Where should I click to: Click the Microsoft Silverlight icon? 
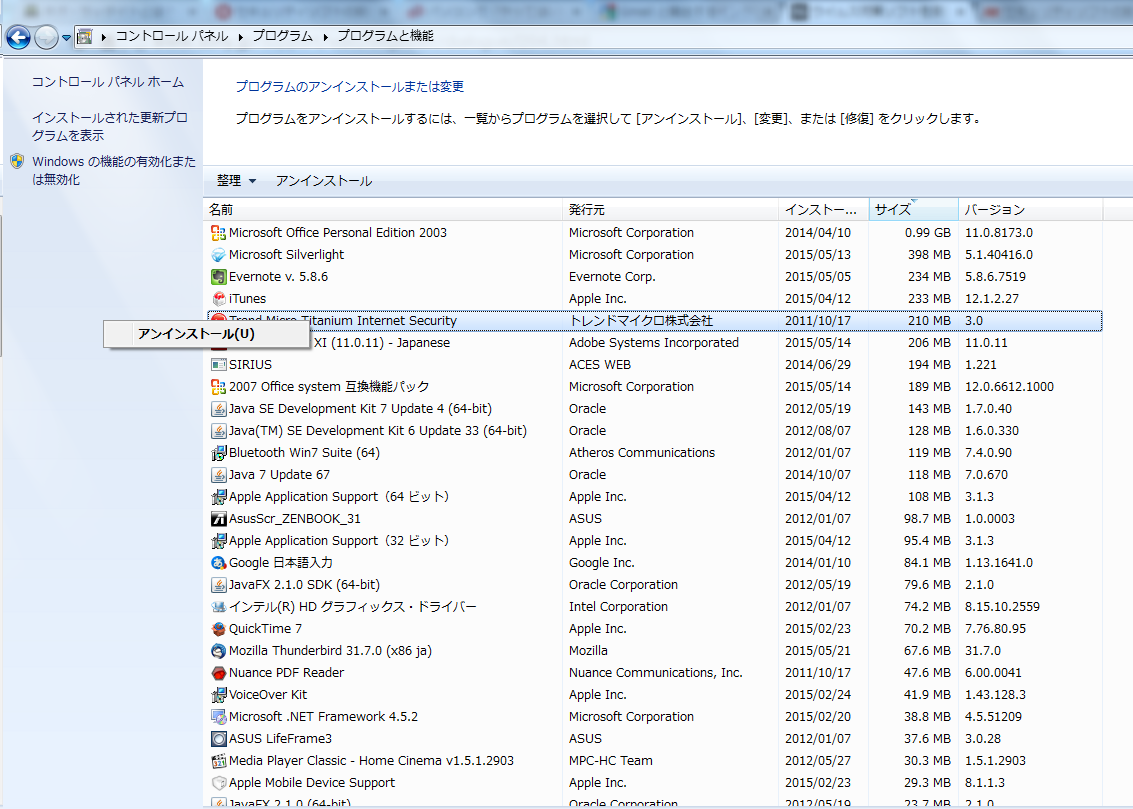tap(219, 255)
